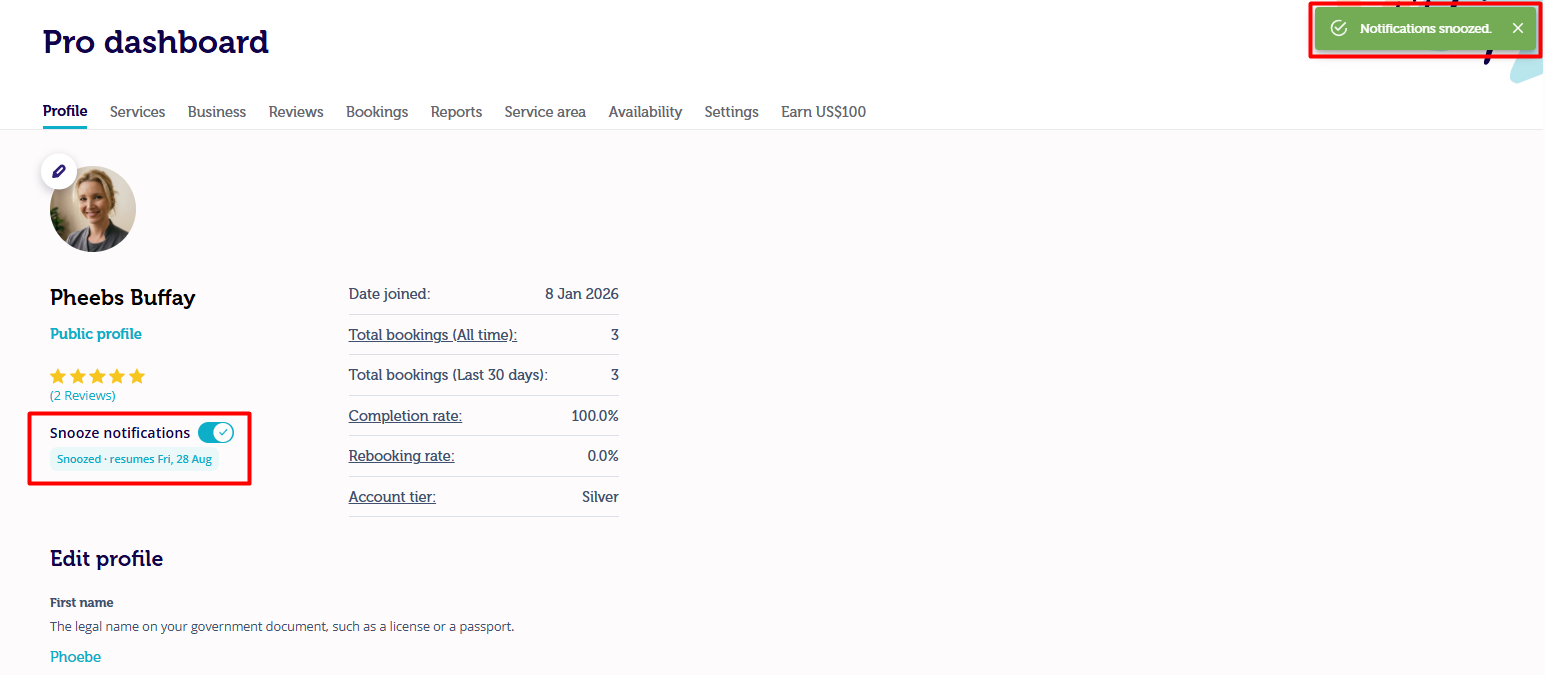Viewport: 1545px width, 675px height.
Task: Click the Rebooking rate label
Action: (x=402, y=456)
